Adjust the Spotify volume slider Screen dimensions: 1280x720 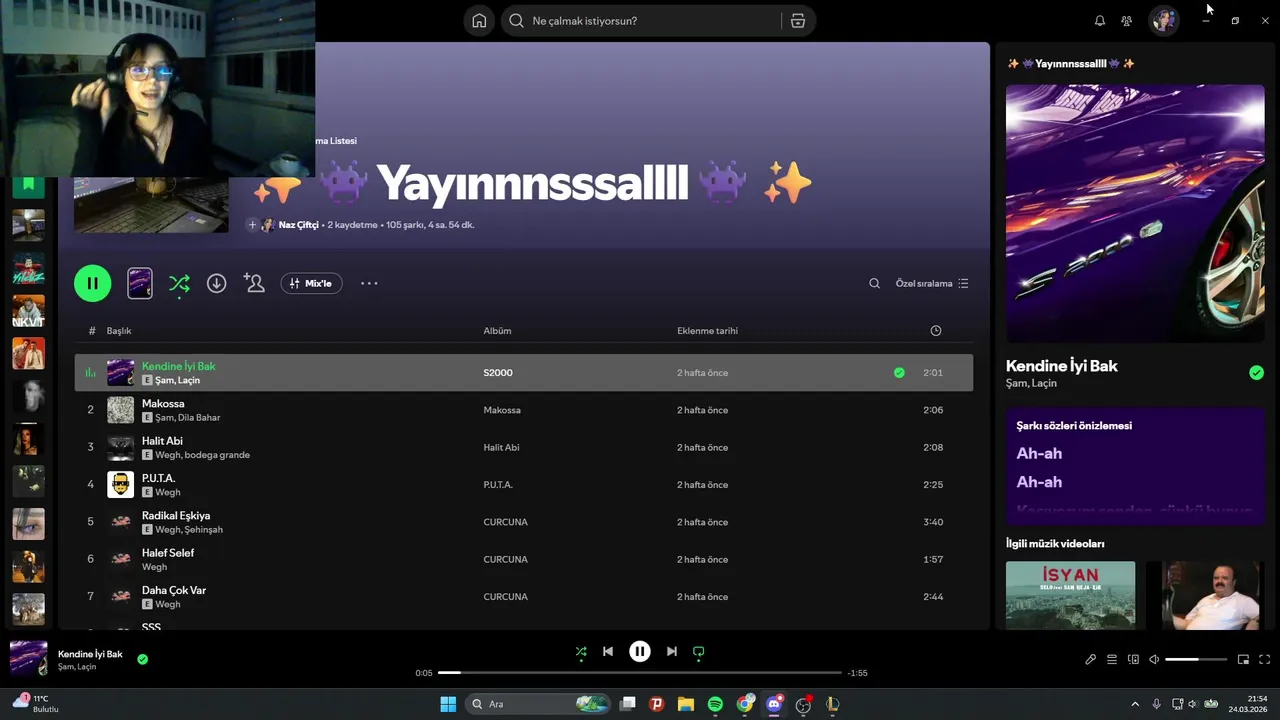[x=1196, y=660]
